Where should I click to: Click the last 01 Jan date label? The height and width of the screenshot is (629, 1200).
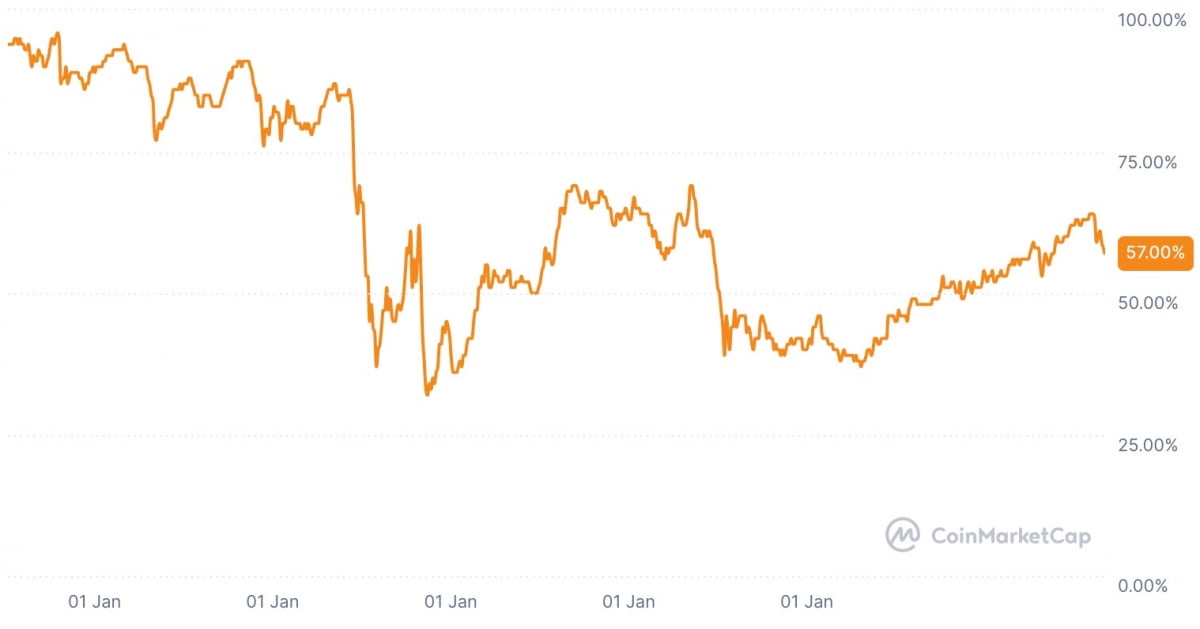pos(806,602)
